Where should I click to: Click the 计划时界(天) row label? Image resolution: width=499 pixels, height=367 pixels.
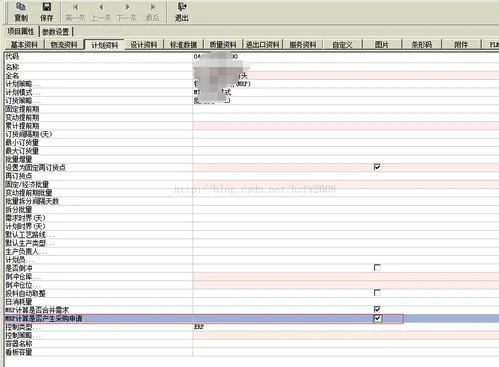[25, 226]
